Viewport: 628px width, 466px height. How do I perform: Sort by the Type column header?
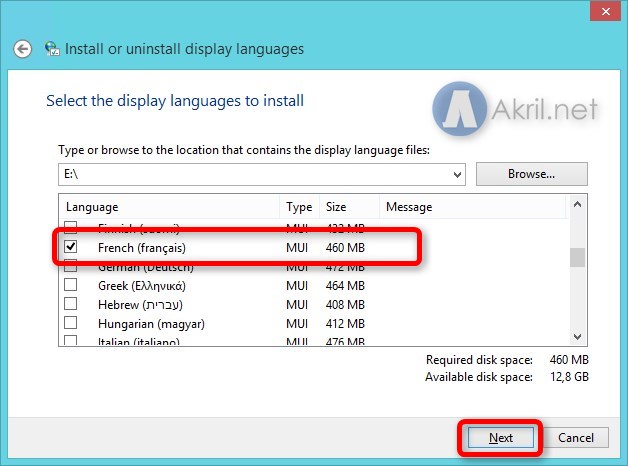pos(299,207)
